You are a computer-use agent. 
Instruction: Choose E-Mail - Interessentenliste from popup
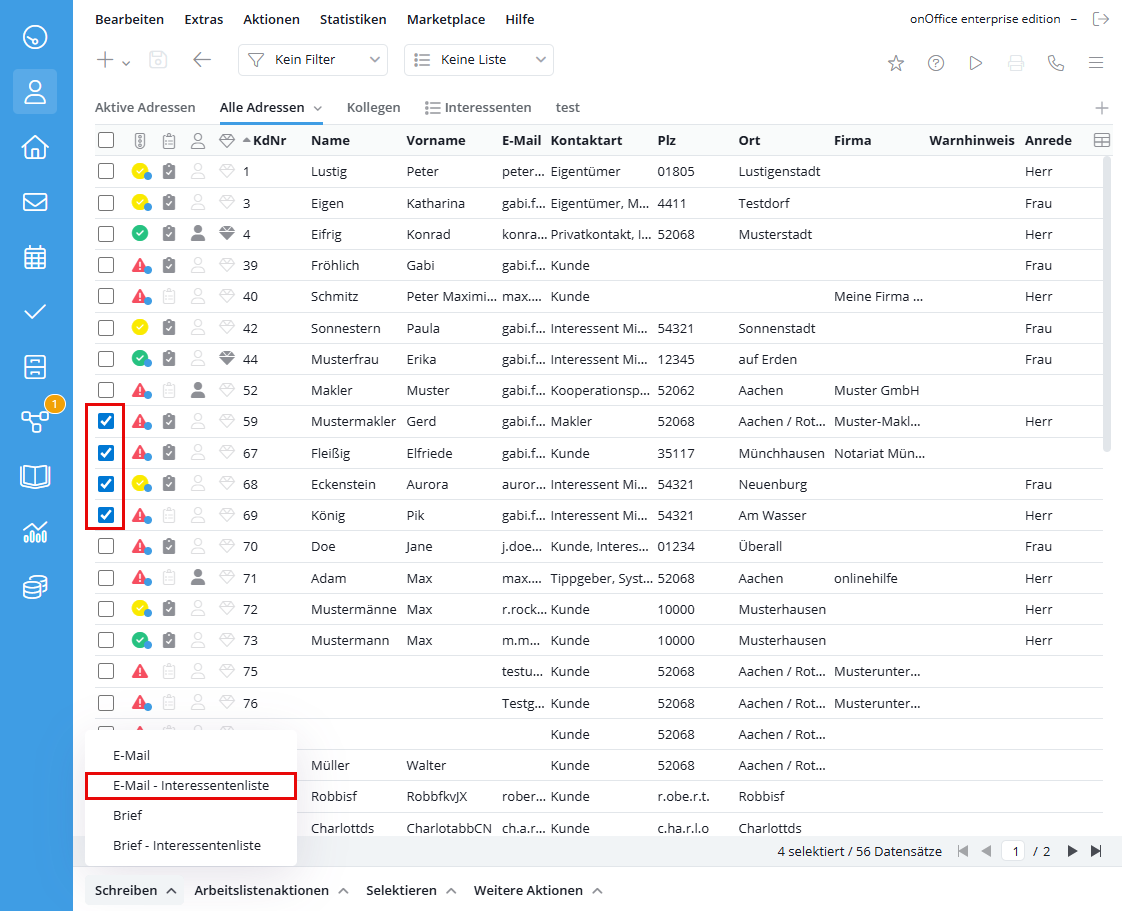pyautogui.click(x=190, y=785)
